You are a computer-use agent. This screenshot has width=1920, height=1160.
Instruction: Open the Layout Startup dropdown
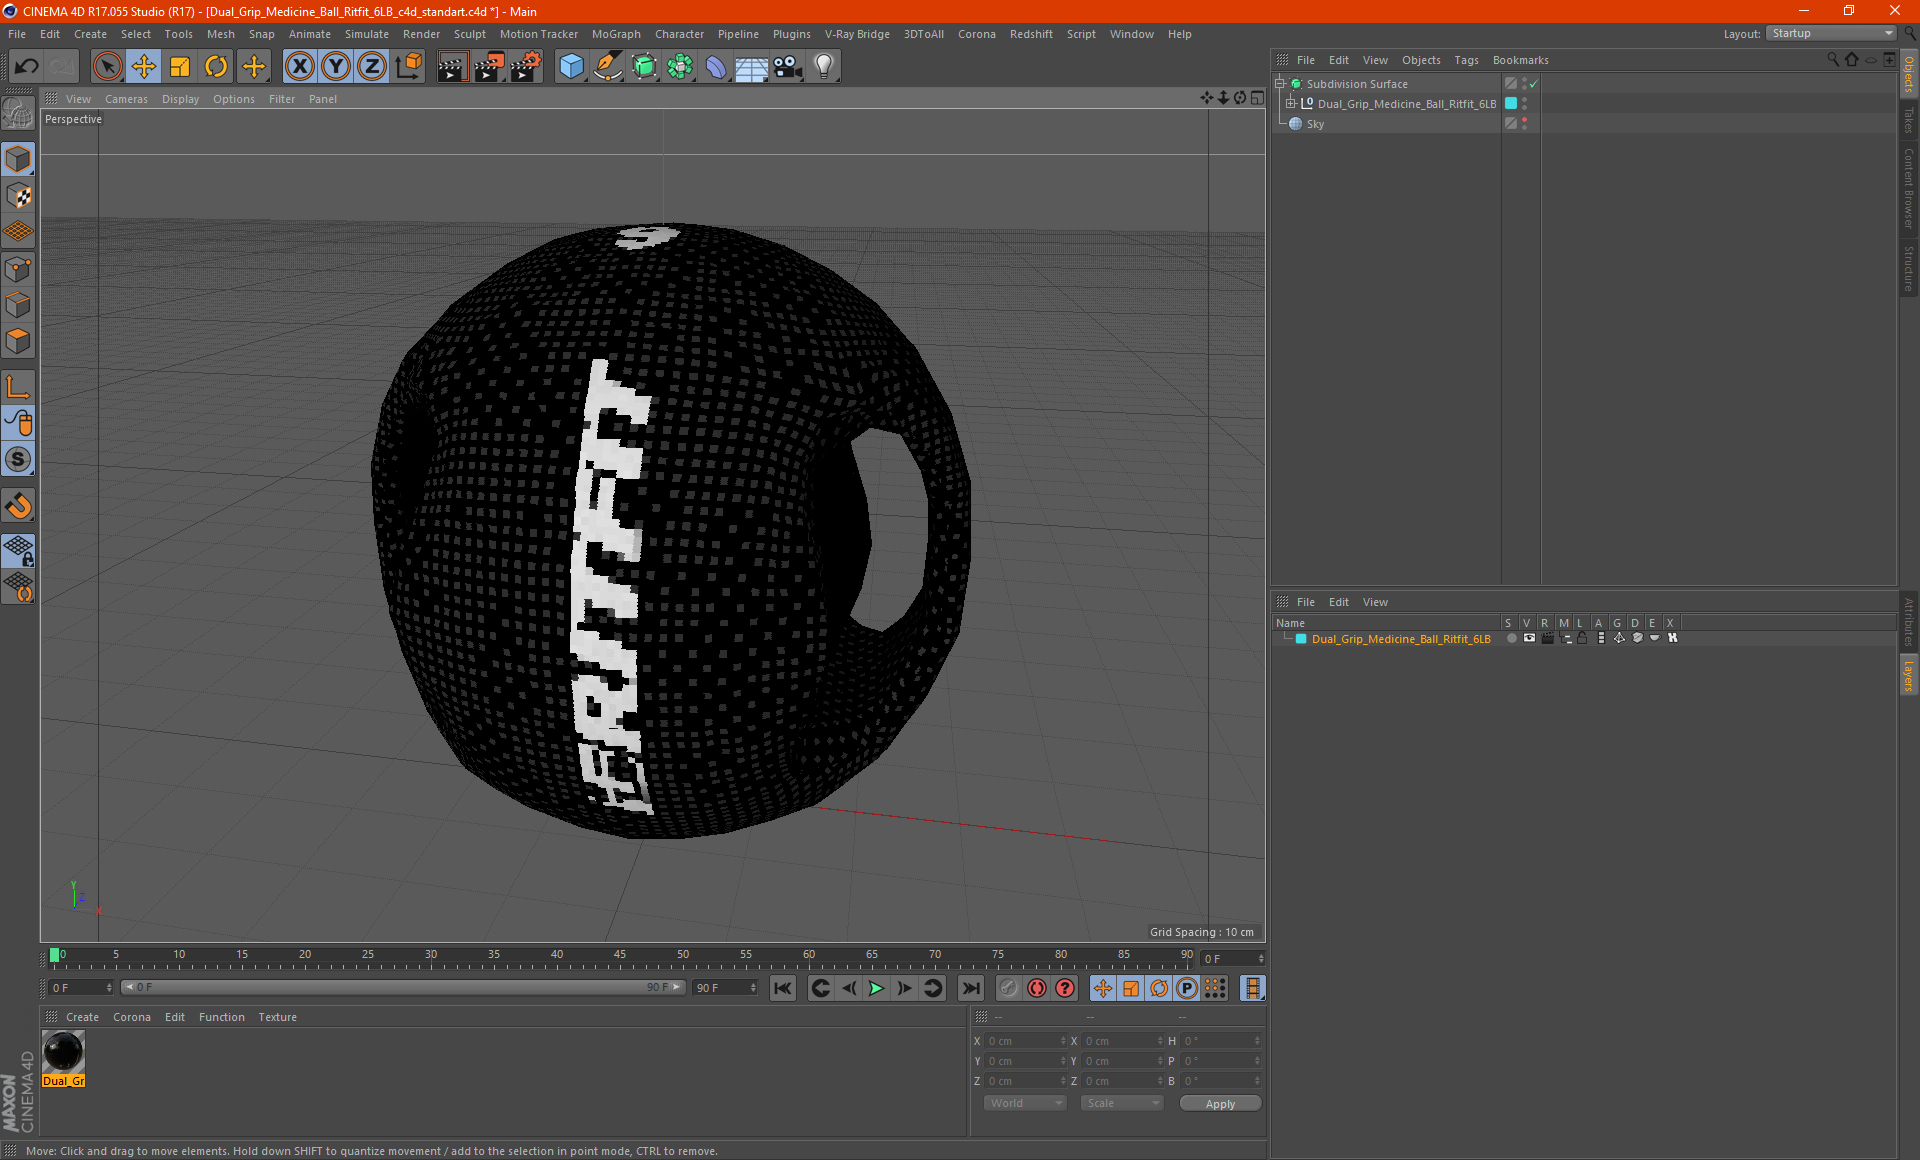tap(1831, 33)
